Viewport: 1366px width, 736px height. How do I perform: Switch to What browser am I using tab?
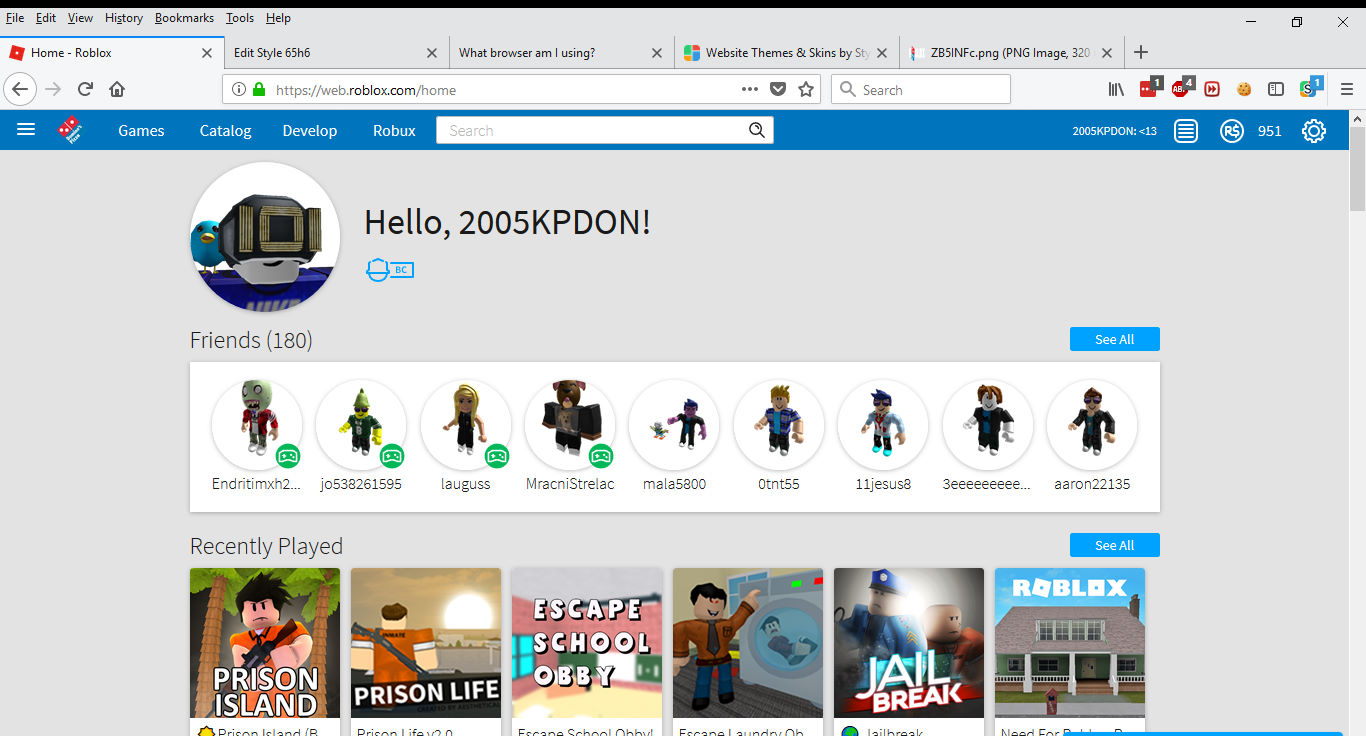tap(561, 53)
